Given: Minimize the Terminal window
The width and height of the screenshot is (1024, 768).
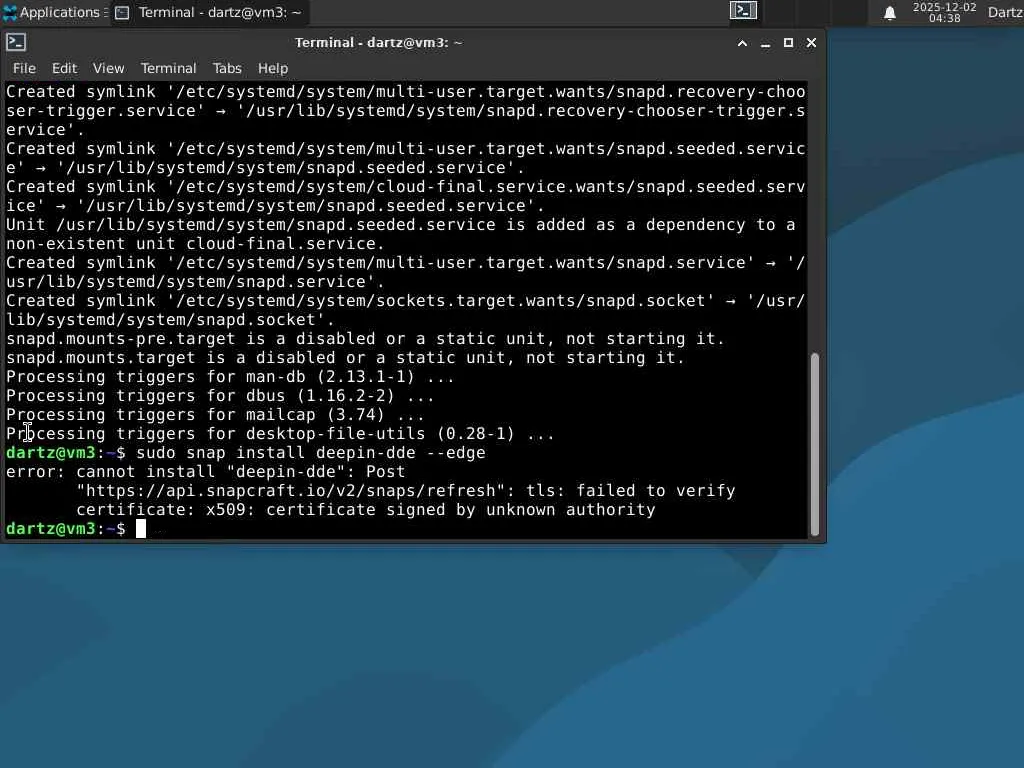Looking at the screenshot, I should coord(765,43).
